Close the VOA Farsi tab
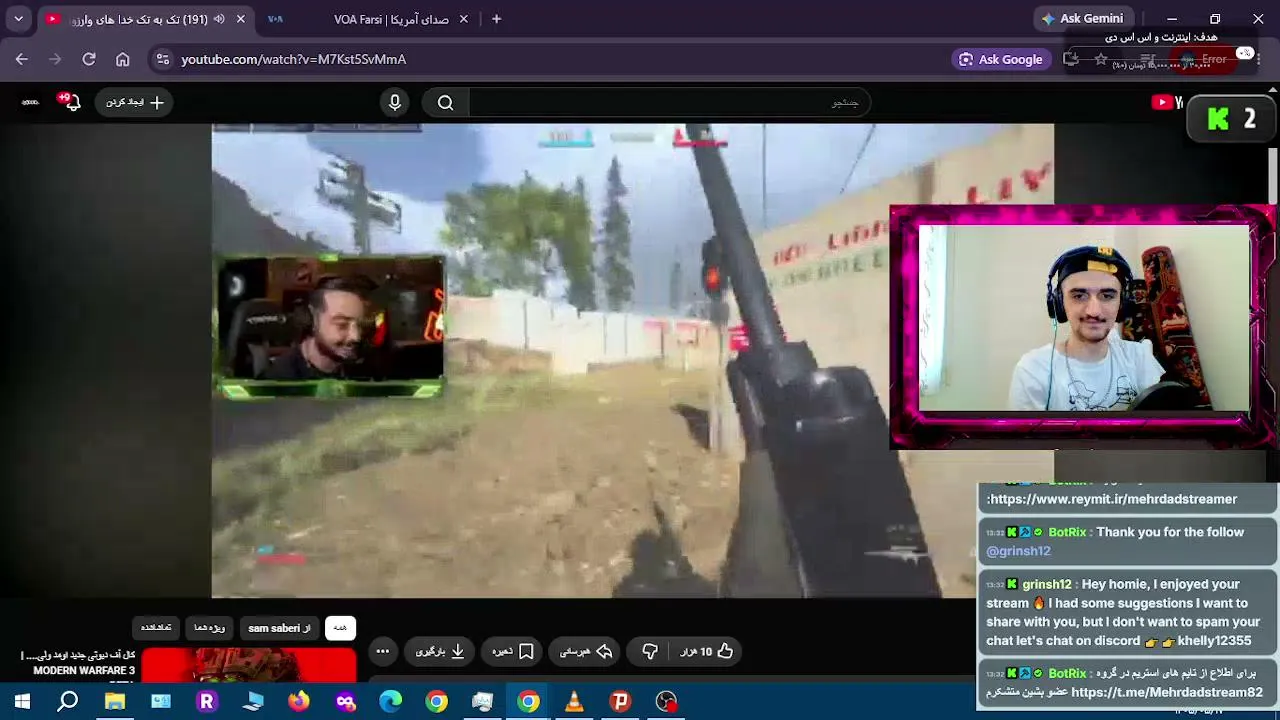This screenshot has height=720, width=1280. [x=463, y=19]
